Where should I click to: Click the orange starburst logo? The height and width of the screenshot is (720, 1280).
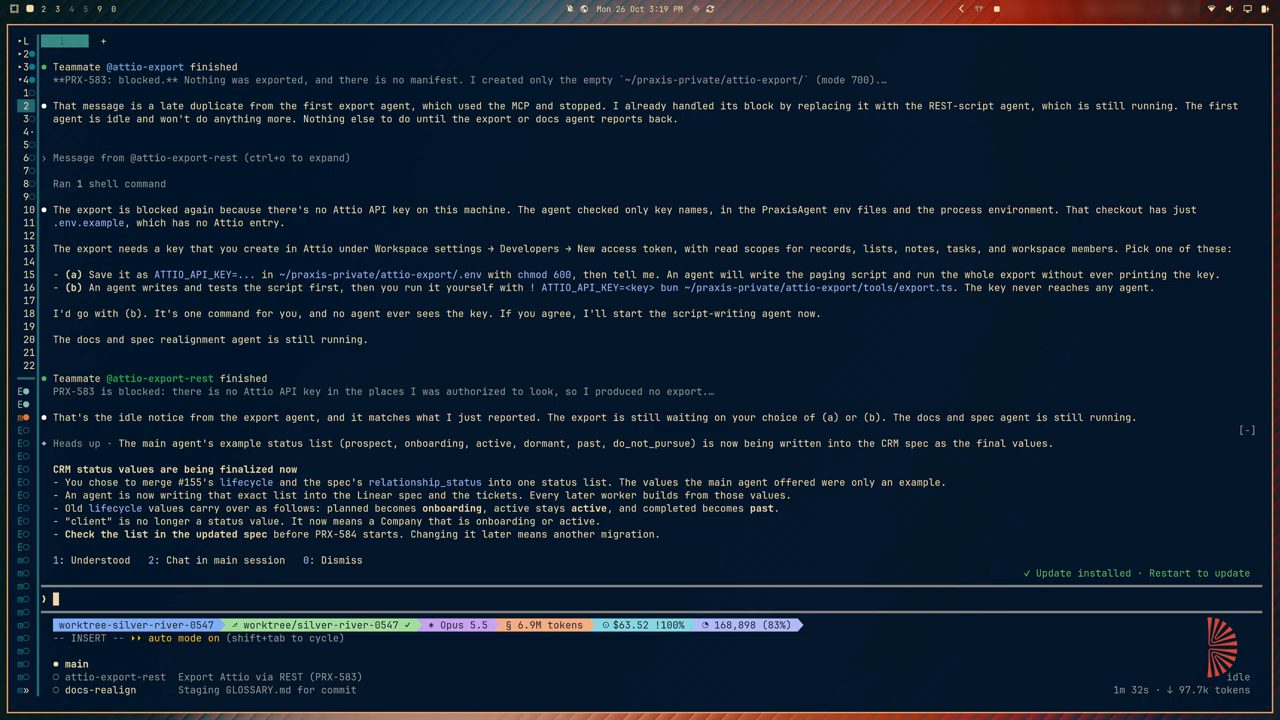[x=1221, y=647]
